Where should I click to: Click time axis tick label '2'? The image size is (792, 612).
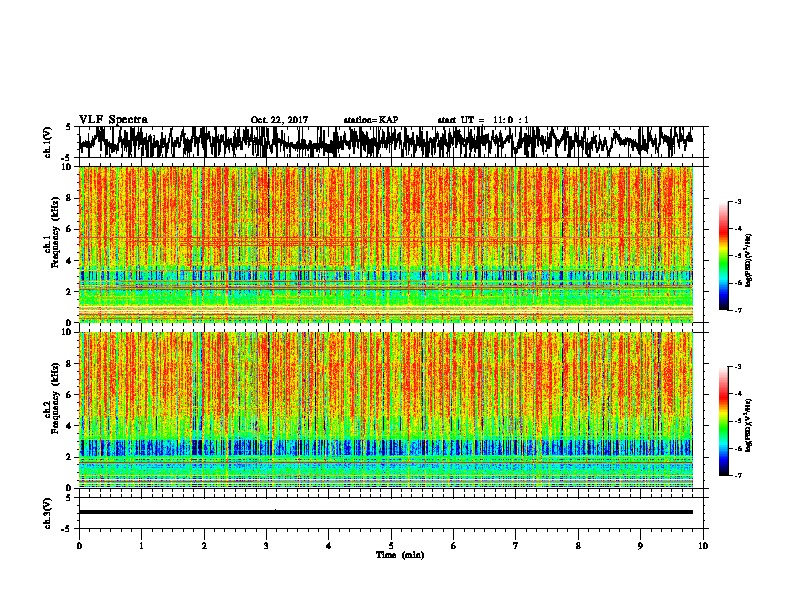(x=204, y=546)
